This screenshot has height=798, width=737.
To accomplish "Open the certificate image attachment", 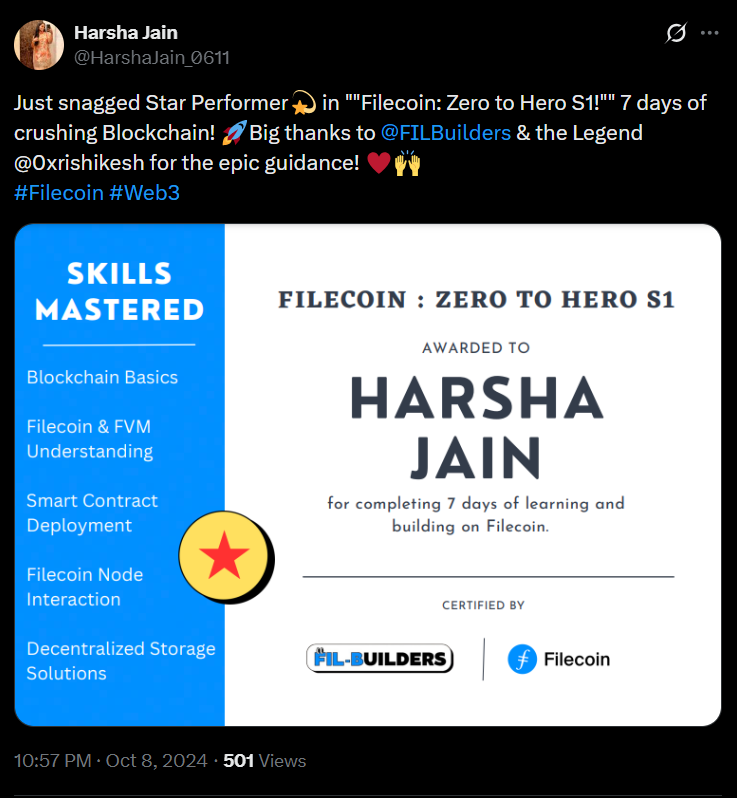I will tap(367, 475).
